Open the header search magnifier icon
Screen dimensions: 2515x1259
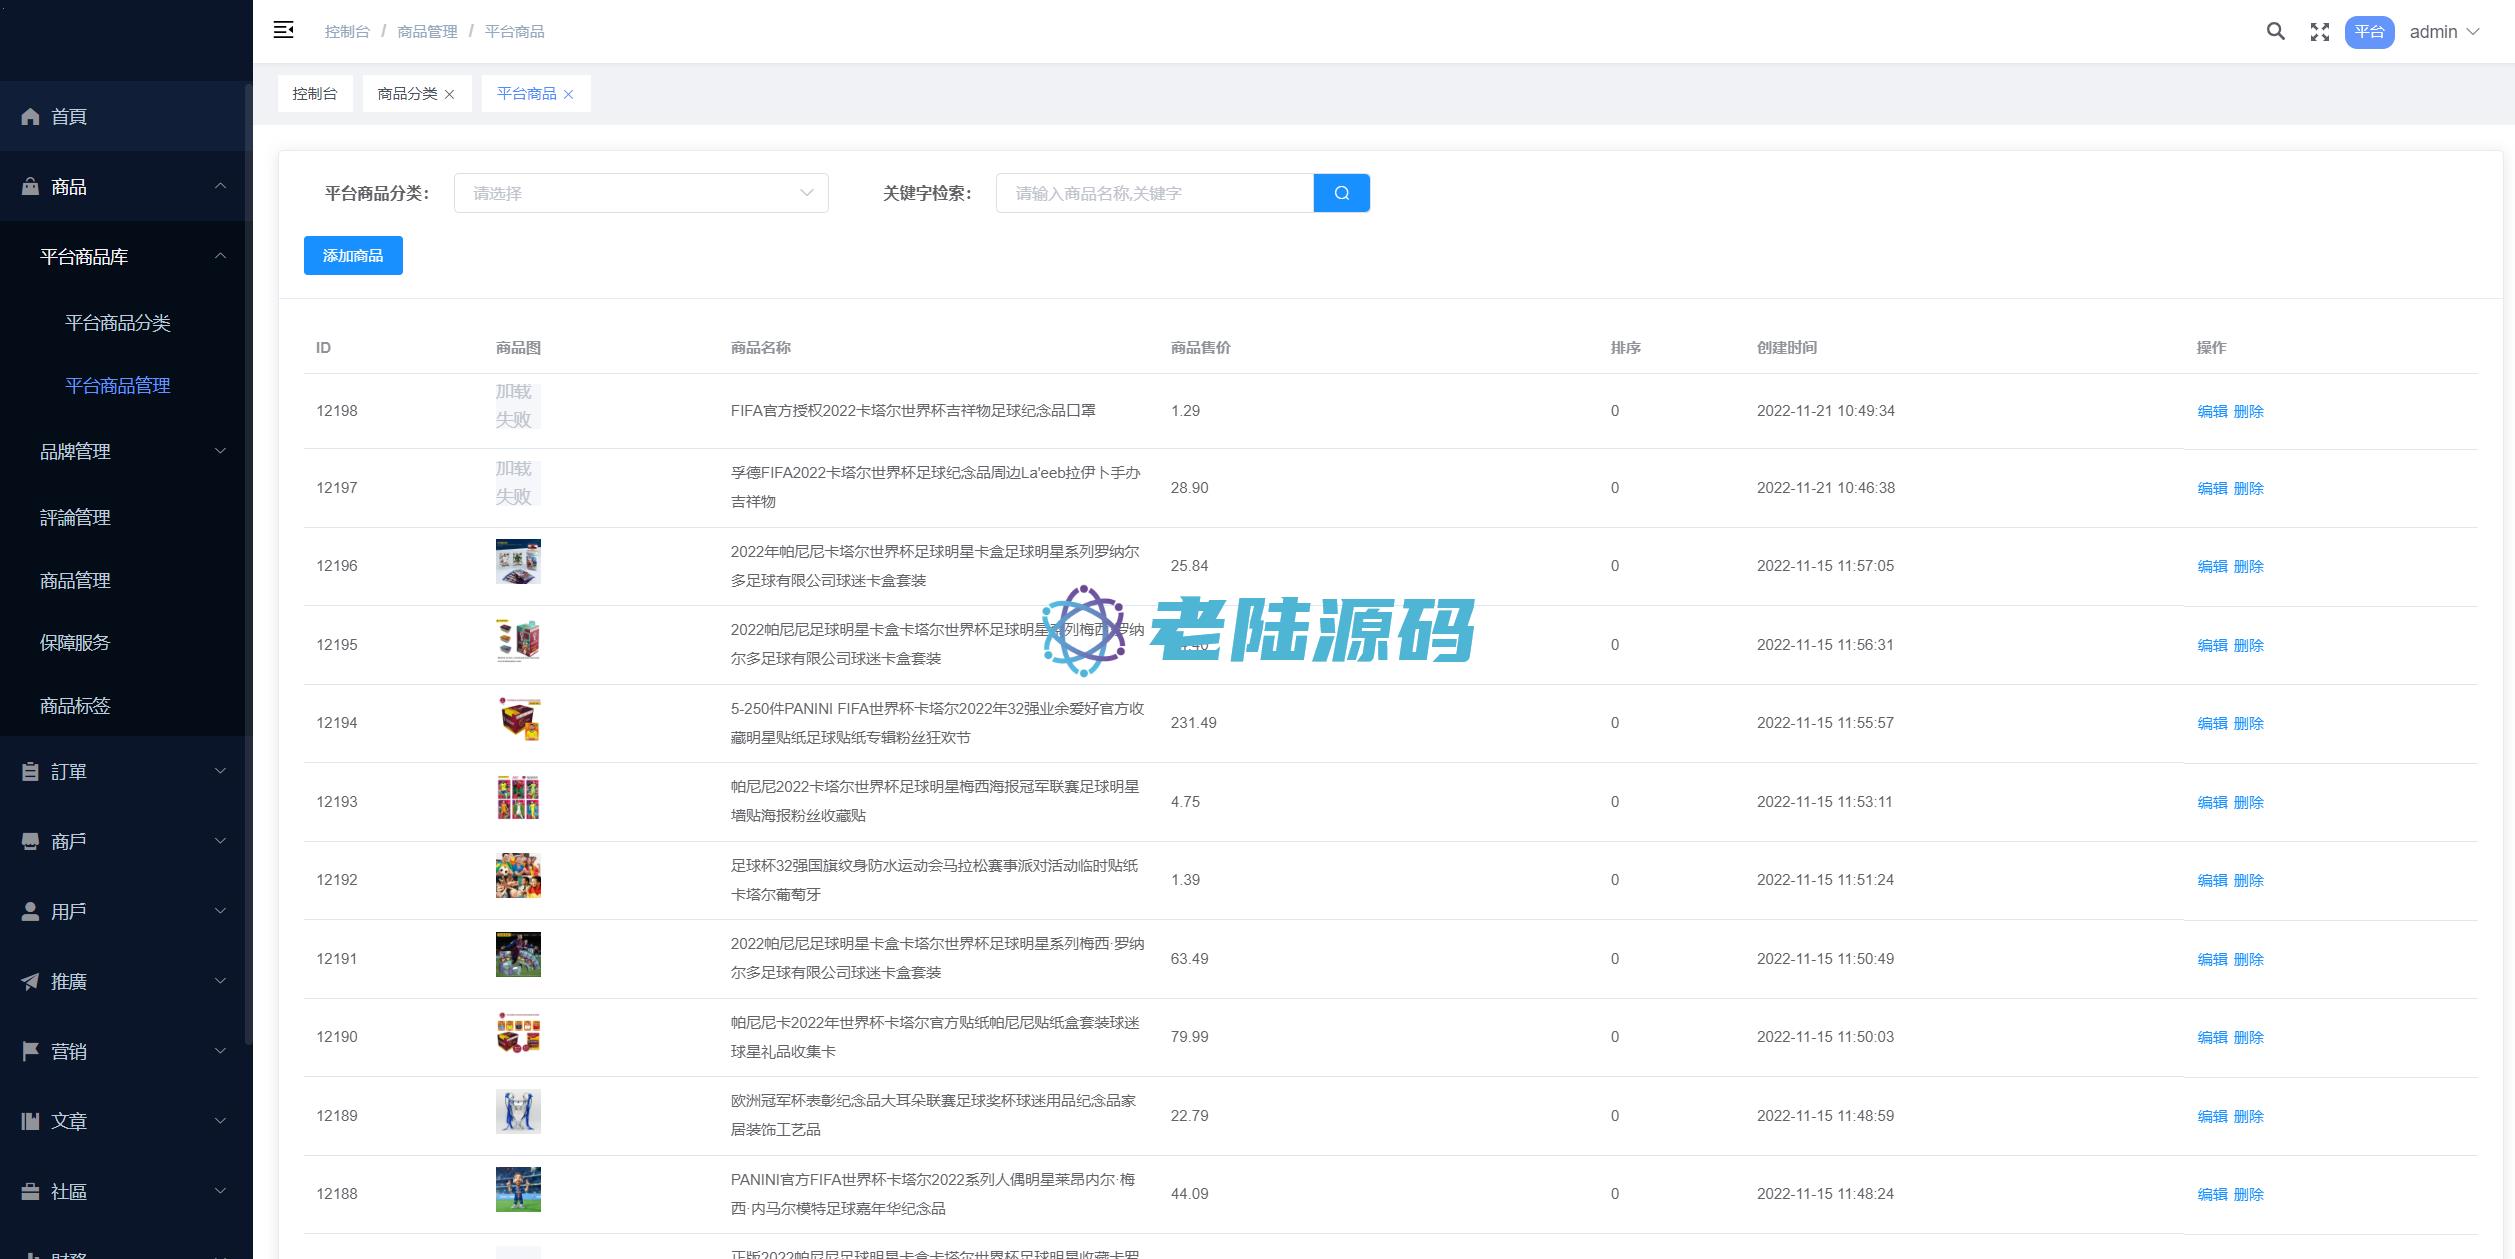click(x=2275, y=31)
